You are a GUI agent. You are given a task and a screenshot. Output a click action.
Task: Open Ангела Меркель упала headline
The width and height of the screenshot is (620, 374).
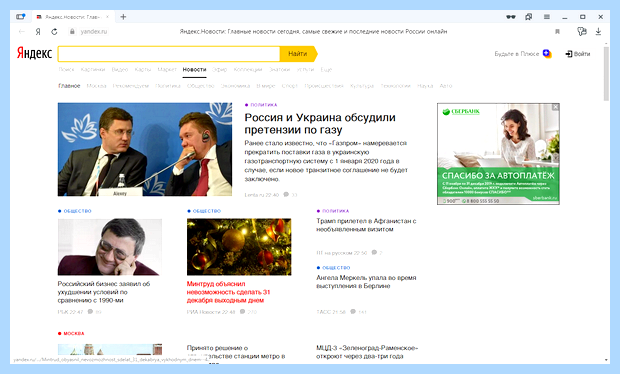(366, 282)
